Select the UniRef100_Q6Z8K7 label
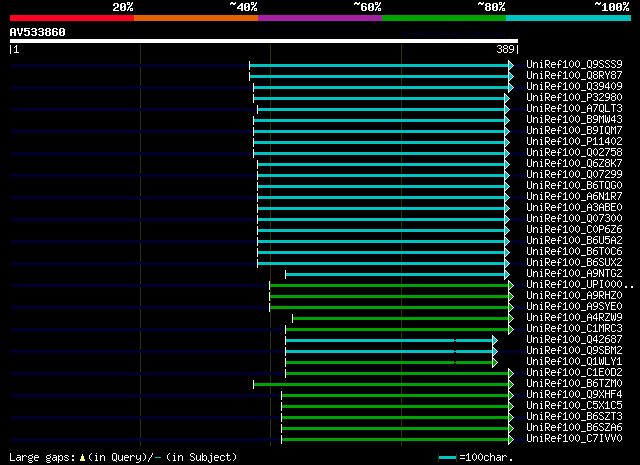640x465 pixels. (x=574, y=163)
